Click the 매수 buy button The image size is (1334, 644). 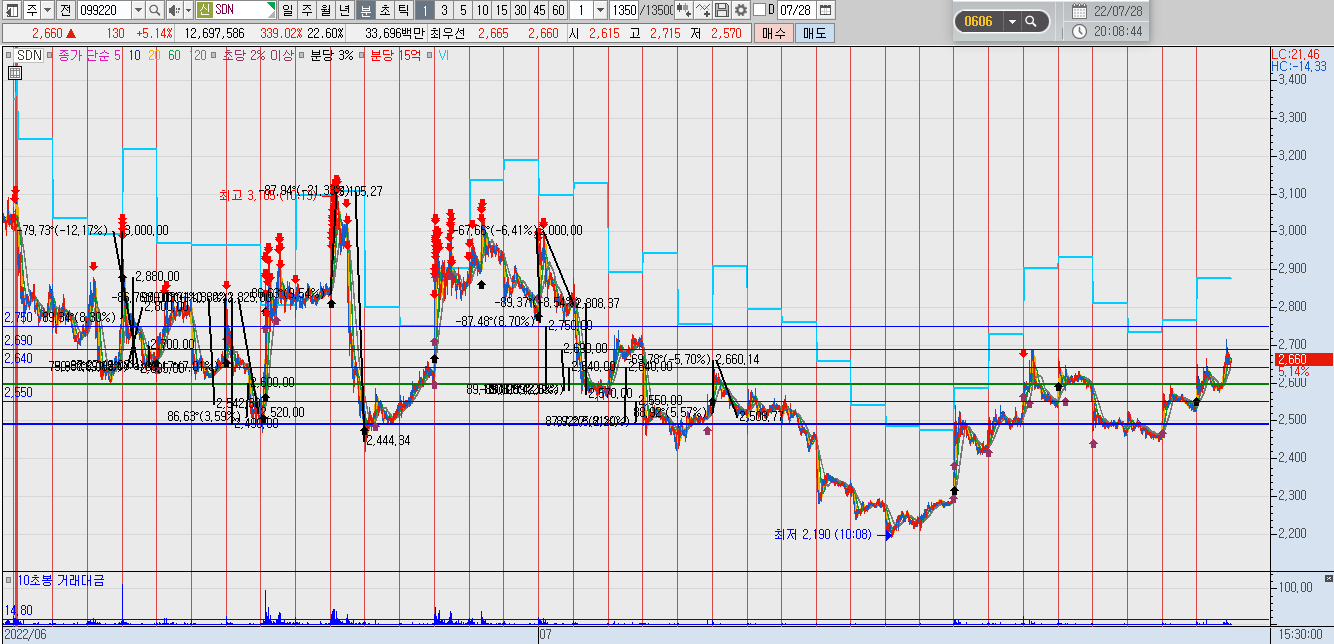tap(773, 33)
